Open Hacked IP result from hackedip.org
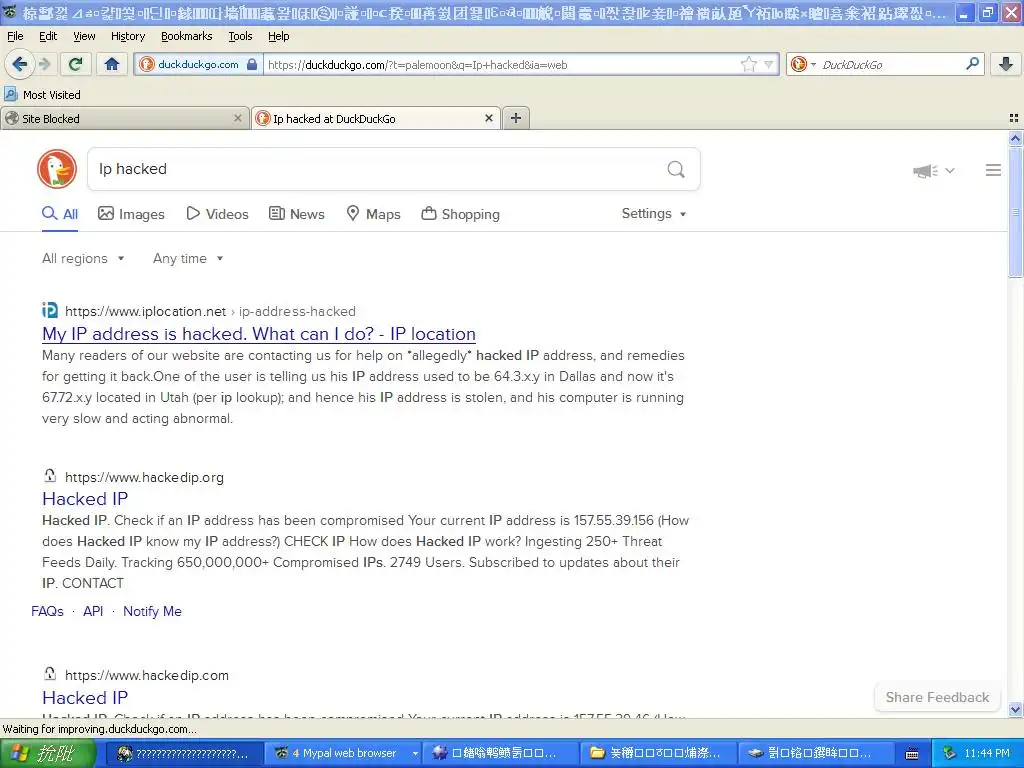The image size is (1024, 768). tap(85, 499)
